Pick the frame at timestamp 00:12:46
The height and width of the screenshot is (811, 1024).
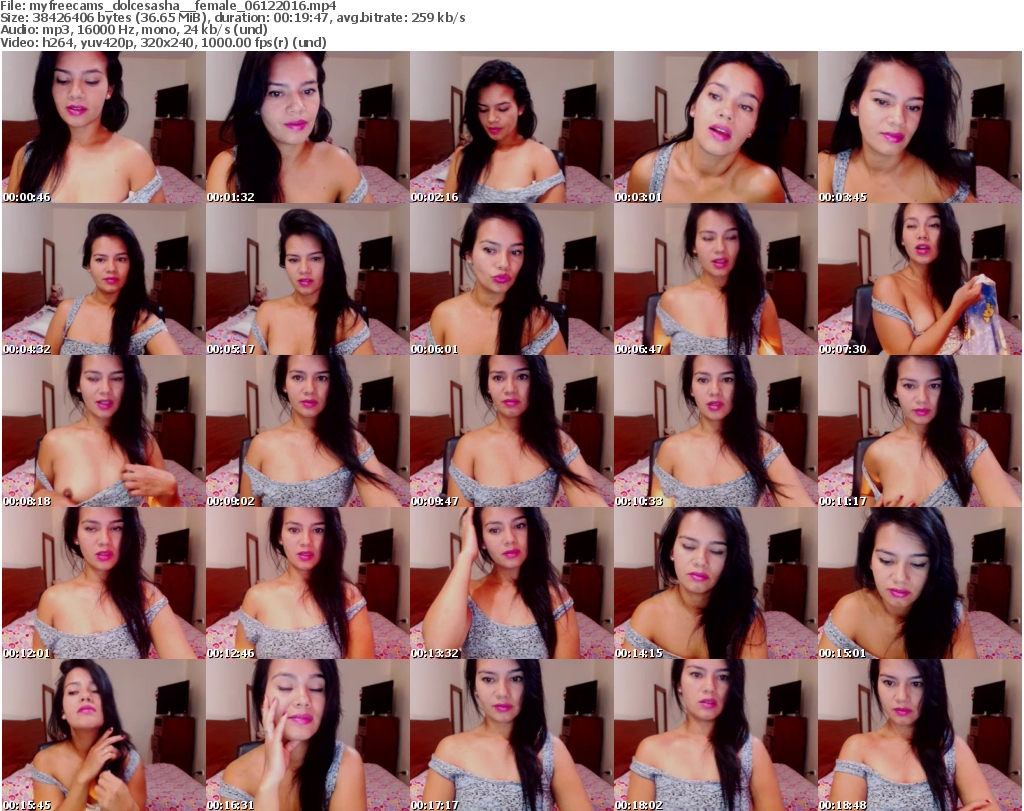tap(308, 584)
